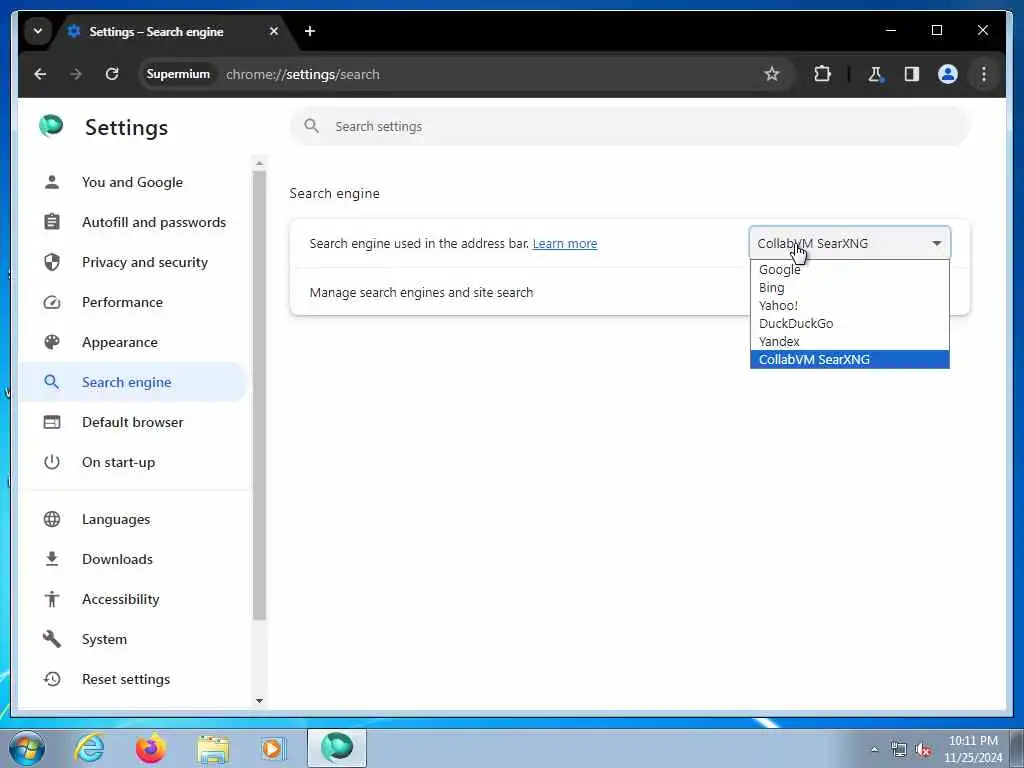This screenshot has width=1024, height=768.
Task: Toggle the browser side panel icon
Action: (x=912, y=74)
